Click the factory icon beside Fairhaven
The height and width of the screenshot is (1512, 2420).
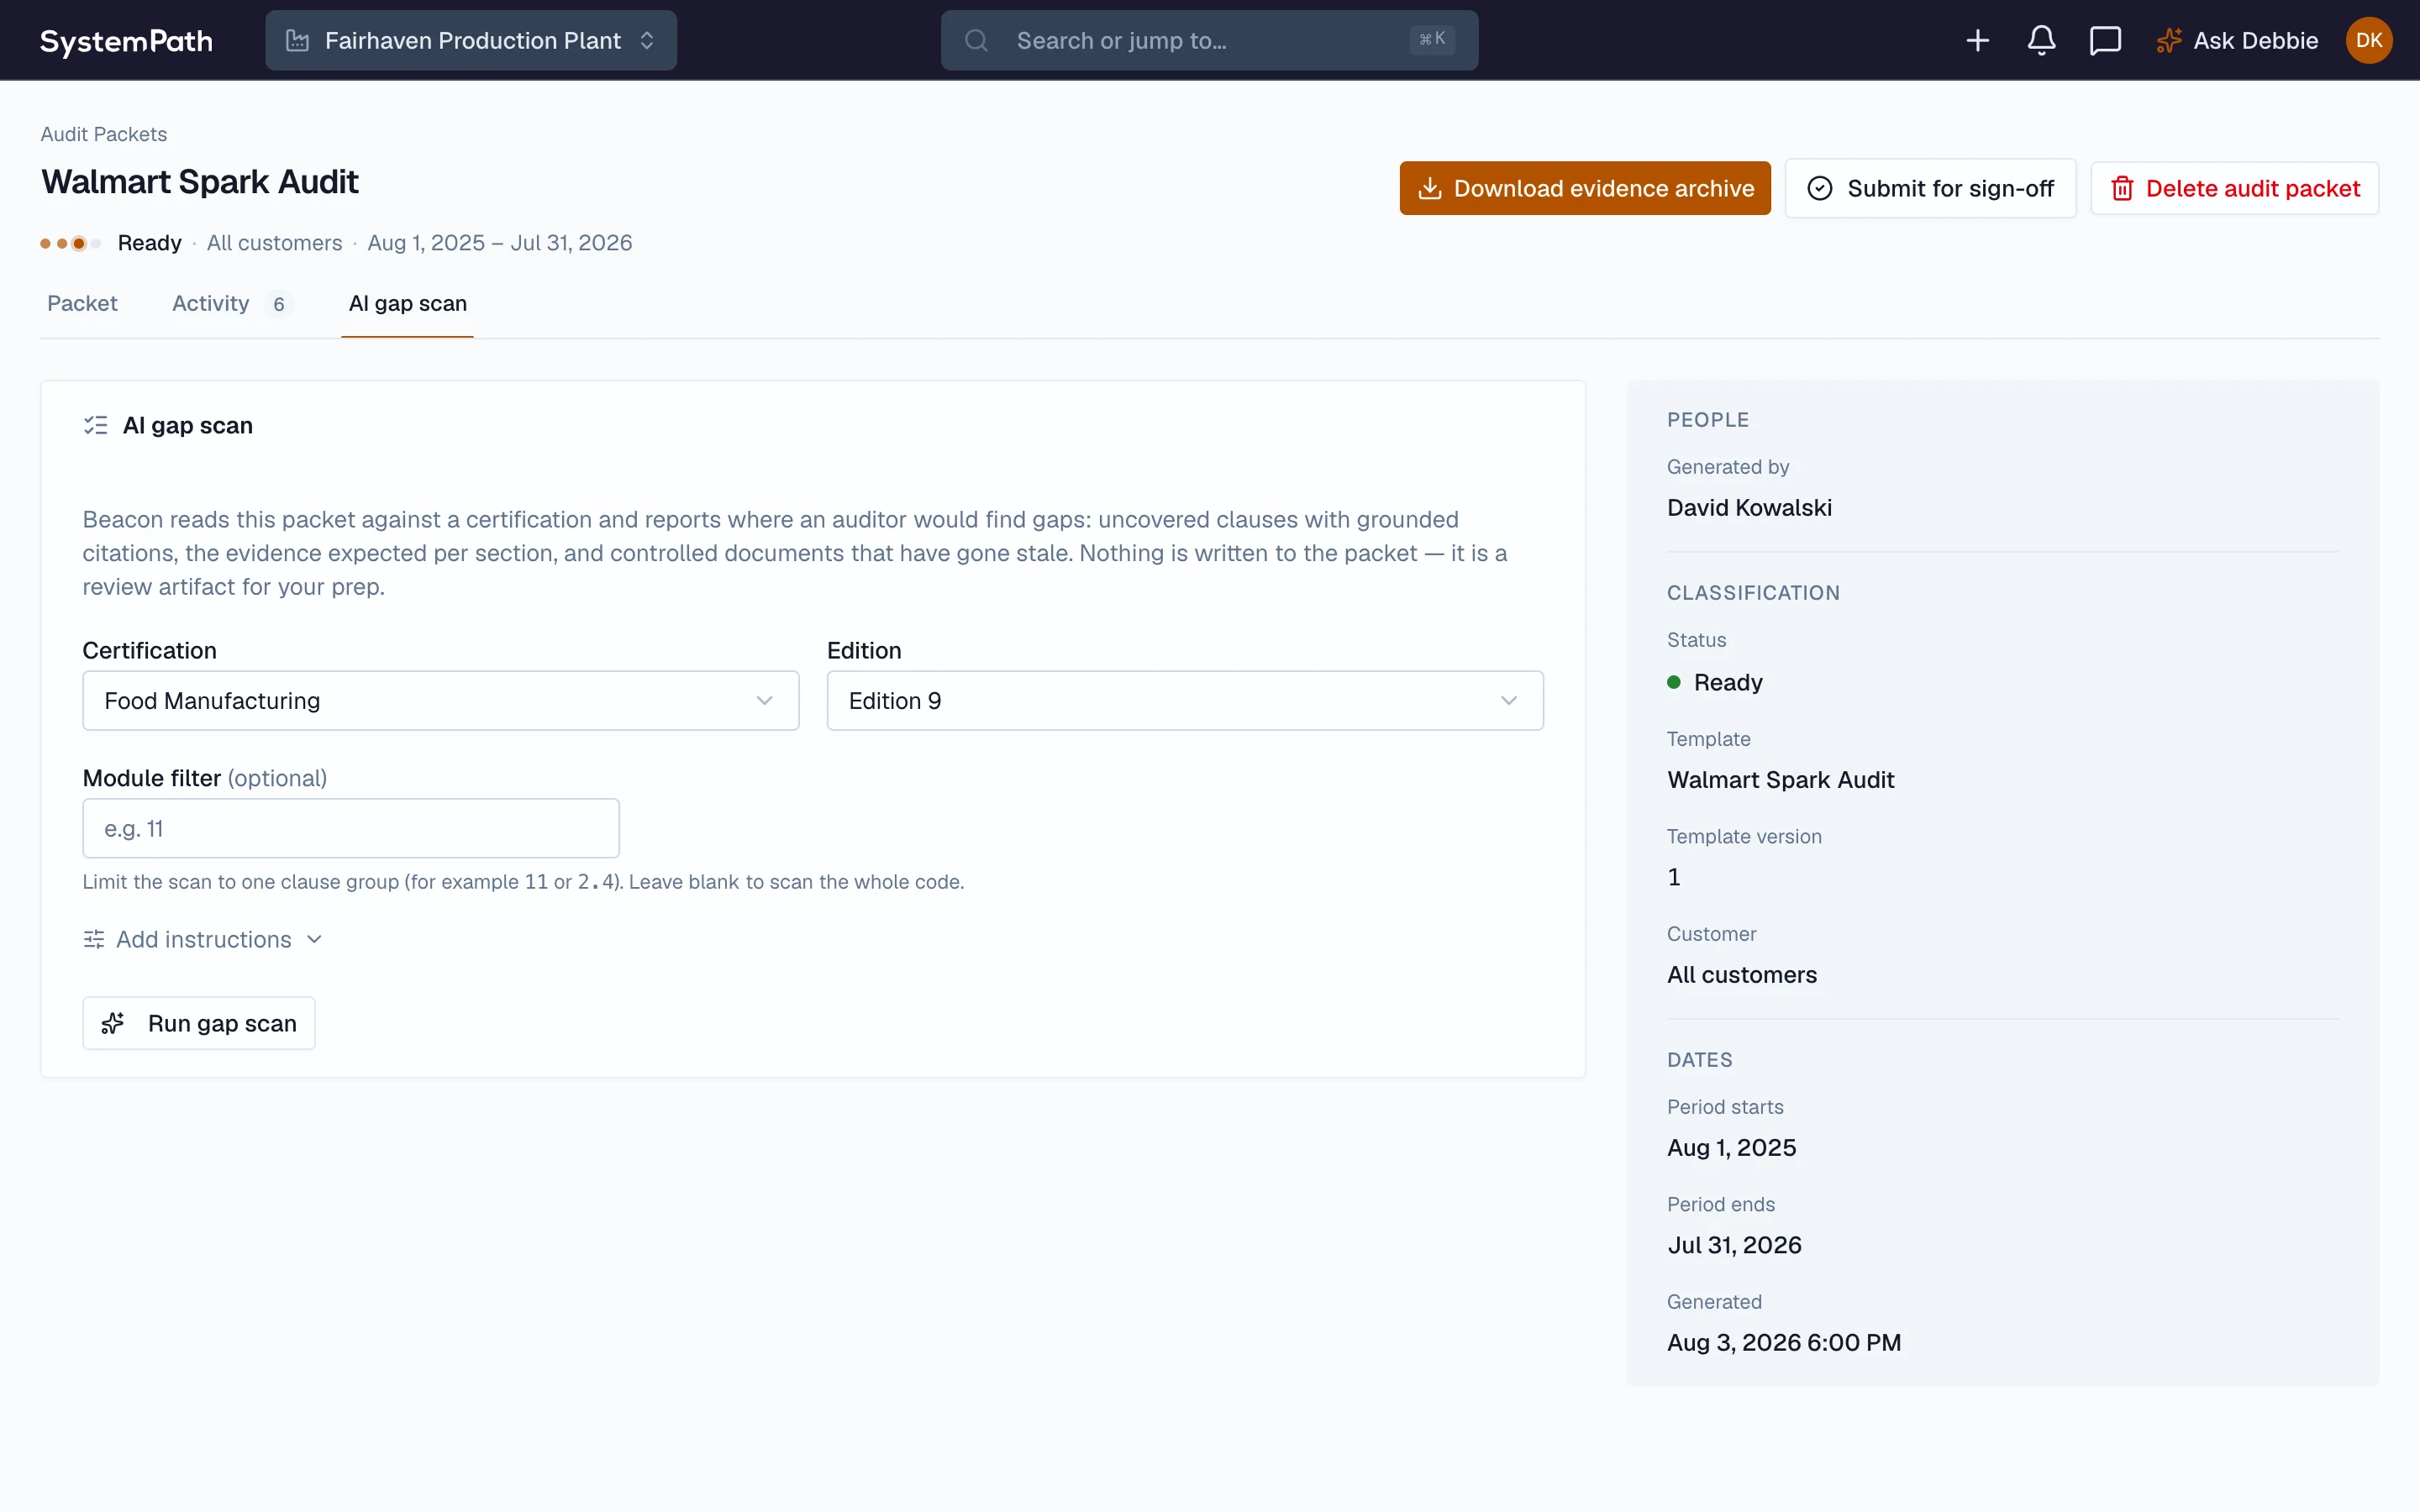tap(297, 41)
